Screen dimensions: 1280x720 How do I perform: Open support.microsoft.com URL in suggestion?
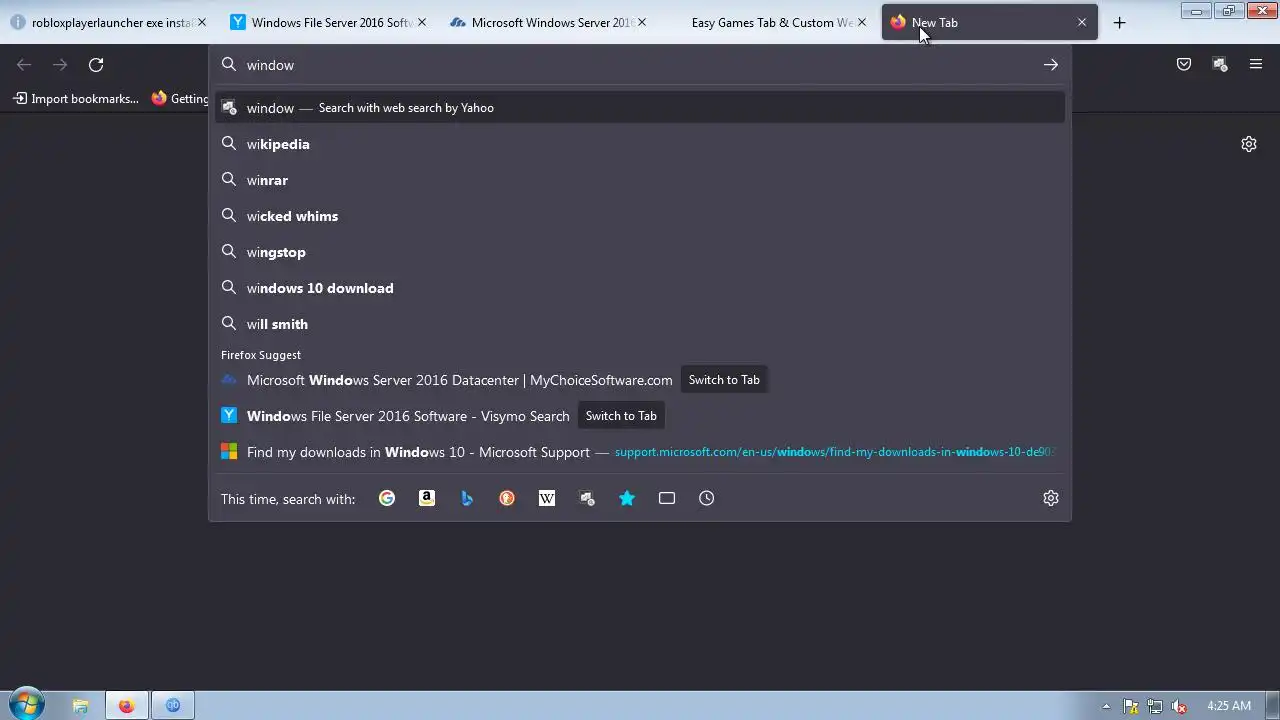[x=835, y=452]
